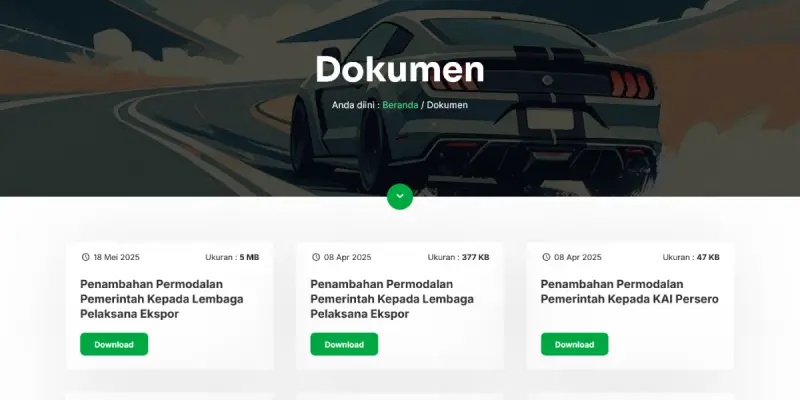This screenshot has height=400, width=800.
Task: Download the 377 KB Lembaga Pelaksana Ekspor document
Action: [x=344, y=344]
